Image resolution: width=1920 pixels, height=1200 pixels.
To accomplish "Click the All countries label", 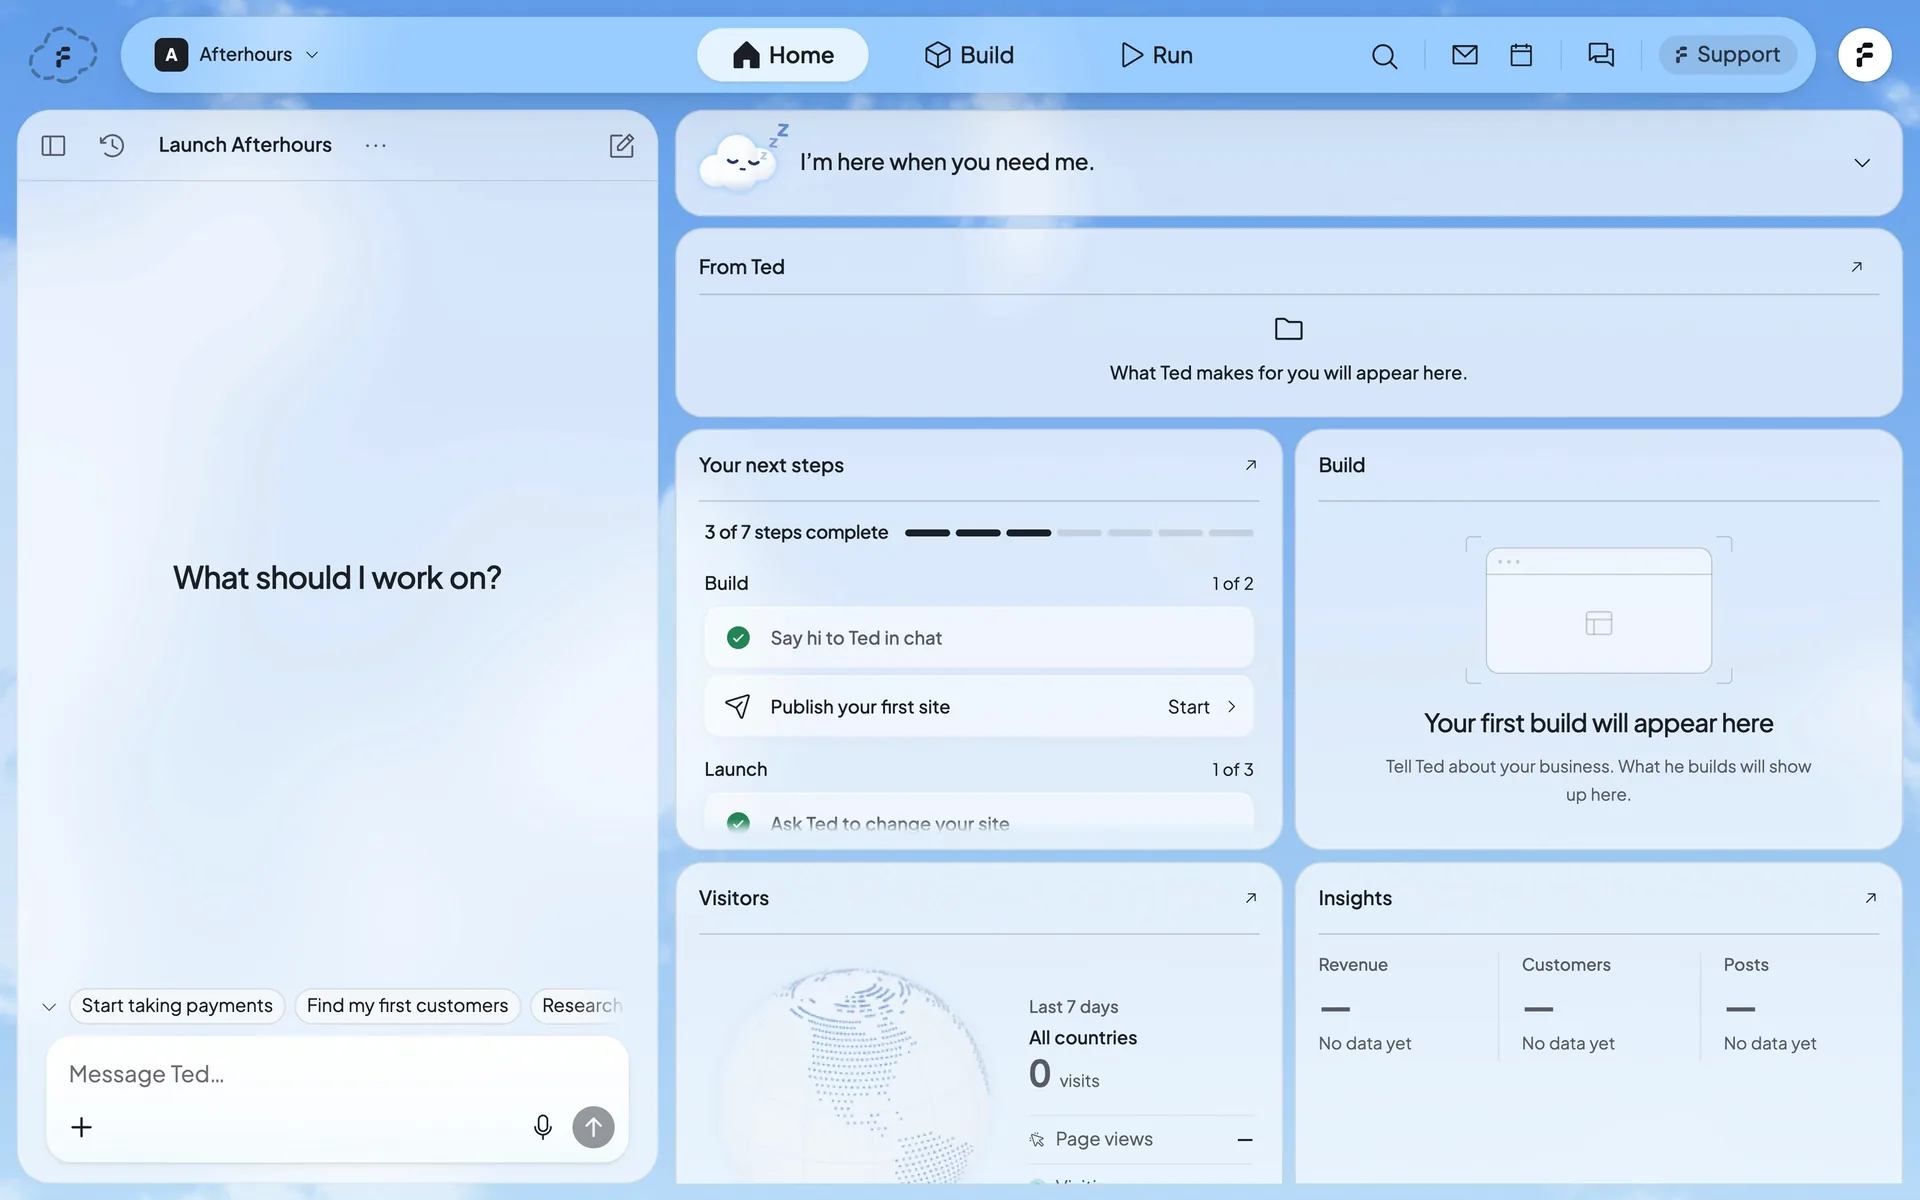I will coord(1083,1038).
